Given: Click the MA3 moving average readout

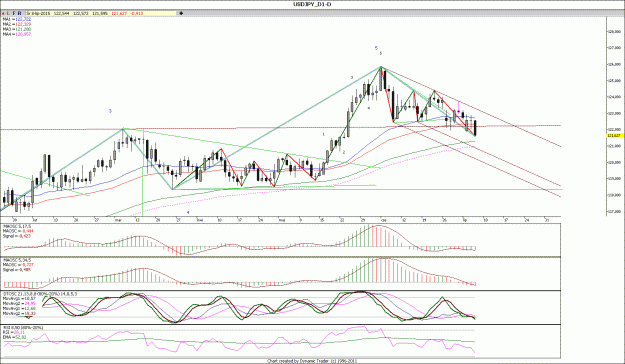Looking at the screenshot, I should pos(17,30).
